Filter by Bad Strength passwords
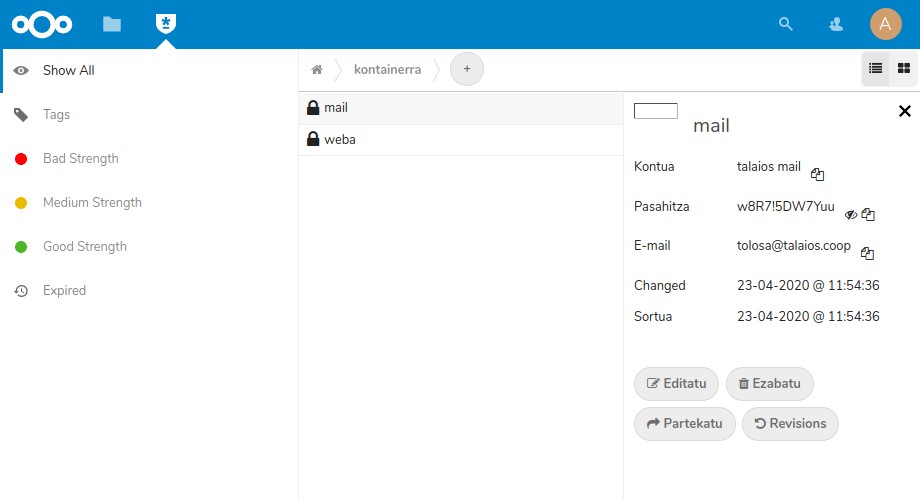920x499 pixels. (x=80, y=159)
